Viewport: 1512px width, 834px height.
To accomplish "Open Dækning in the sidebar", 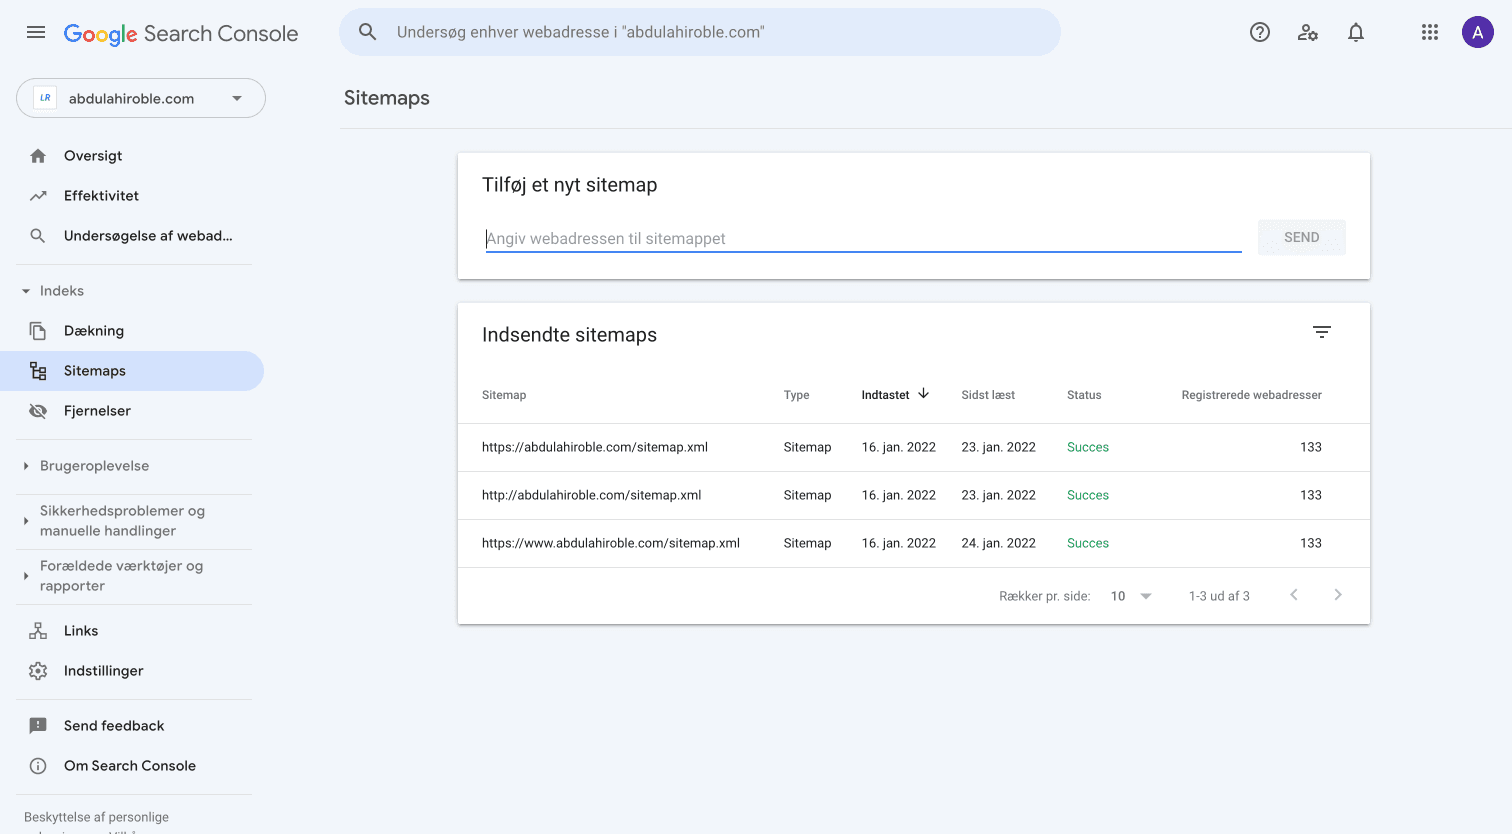I will coord(94,331).
